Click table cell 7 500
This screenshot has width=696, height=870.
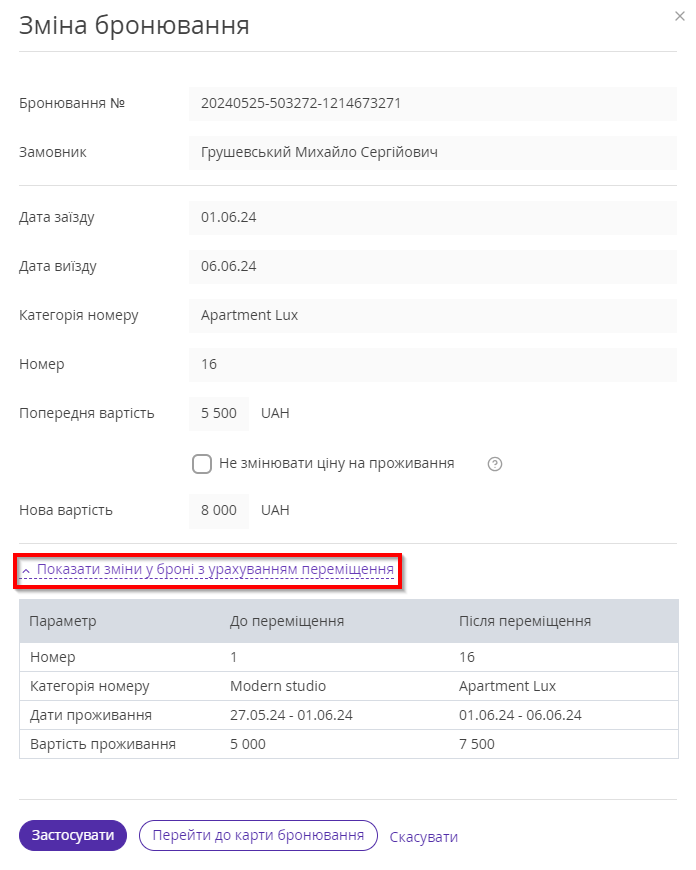[476, 744]
